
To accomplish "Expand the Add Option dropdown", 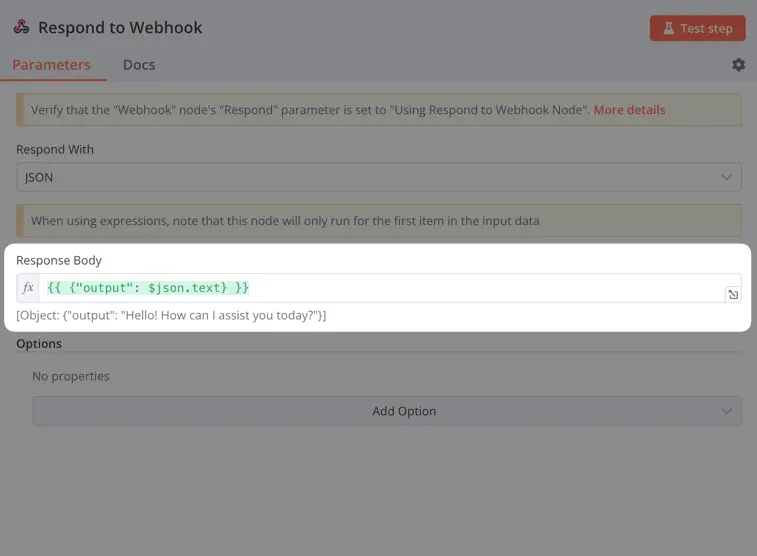I will 386,411.
